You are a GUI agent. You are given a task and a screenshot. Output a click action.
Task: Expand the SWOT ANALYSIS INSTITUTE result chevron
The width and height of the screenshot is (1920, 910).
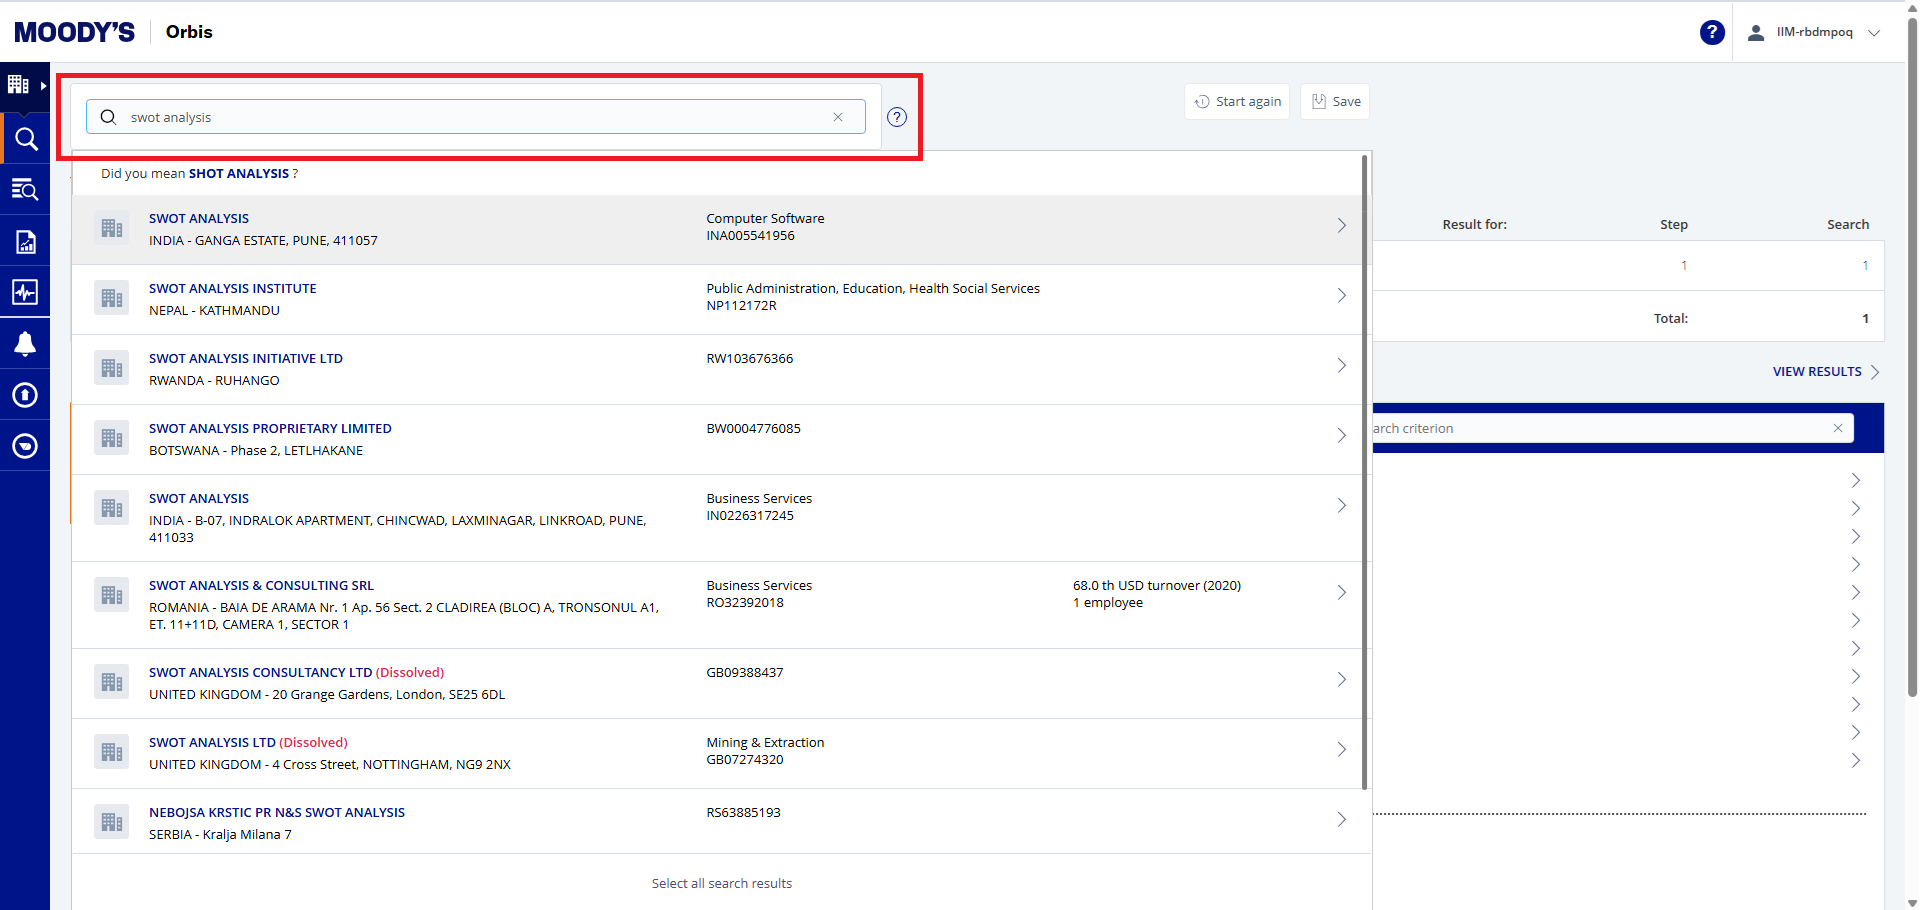pyautogui.click(x=1341, y=296)
